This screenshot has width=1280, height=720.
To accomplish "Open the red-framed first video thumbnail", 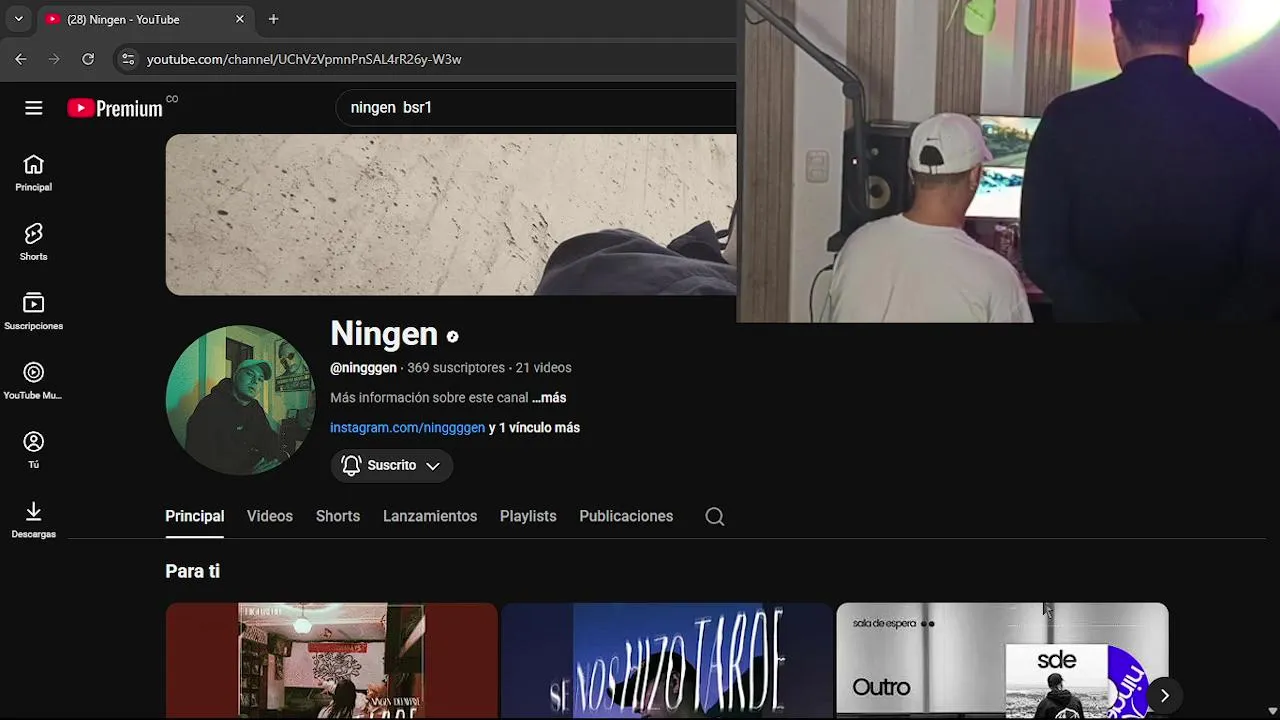I will [x=331, y=660].
